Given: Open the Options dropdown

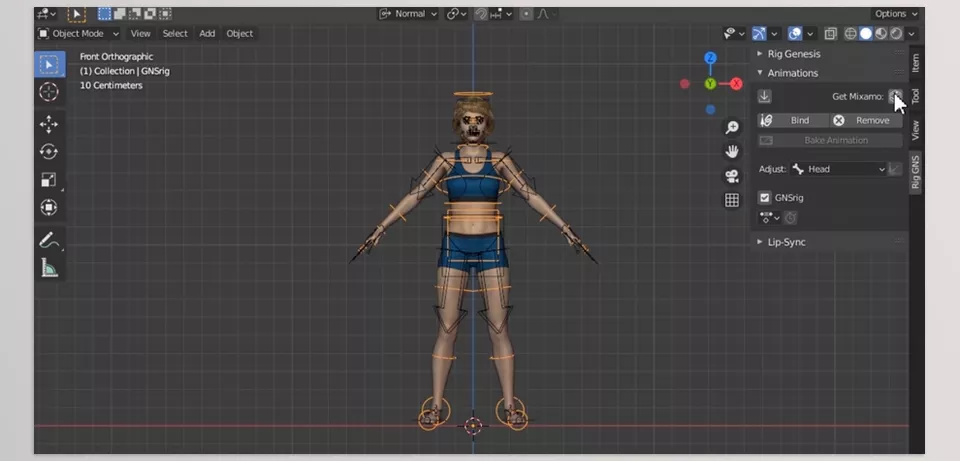Looking at the screenshot, I should (x=896, y=13).
